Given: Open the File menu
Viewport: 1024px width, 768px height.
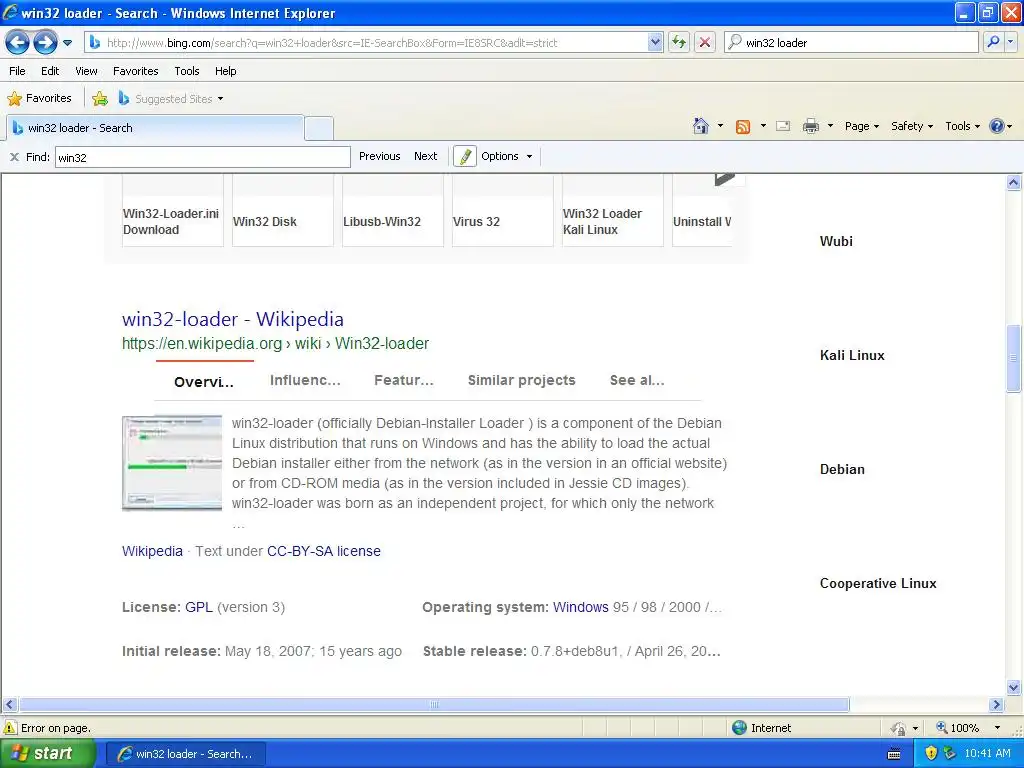Looking at the screenshot, I should [x=18, y=71].
